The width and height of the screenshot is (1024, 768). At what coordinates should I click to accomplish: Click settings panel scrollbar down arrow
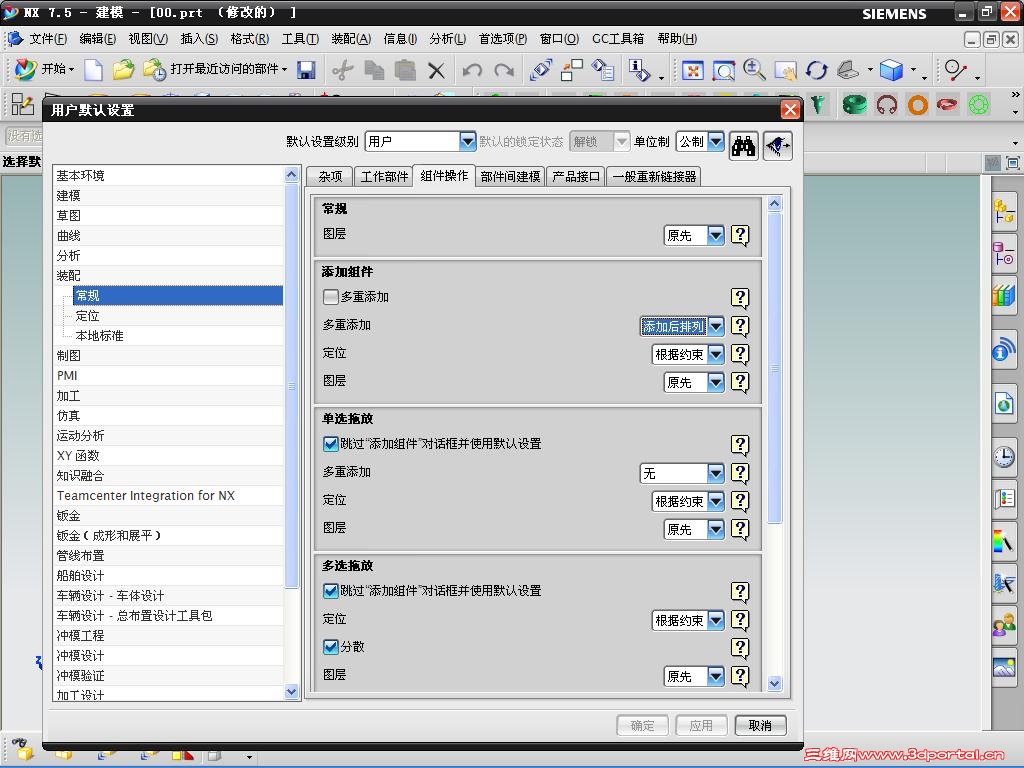[x=775, y=683]
